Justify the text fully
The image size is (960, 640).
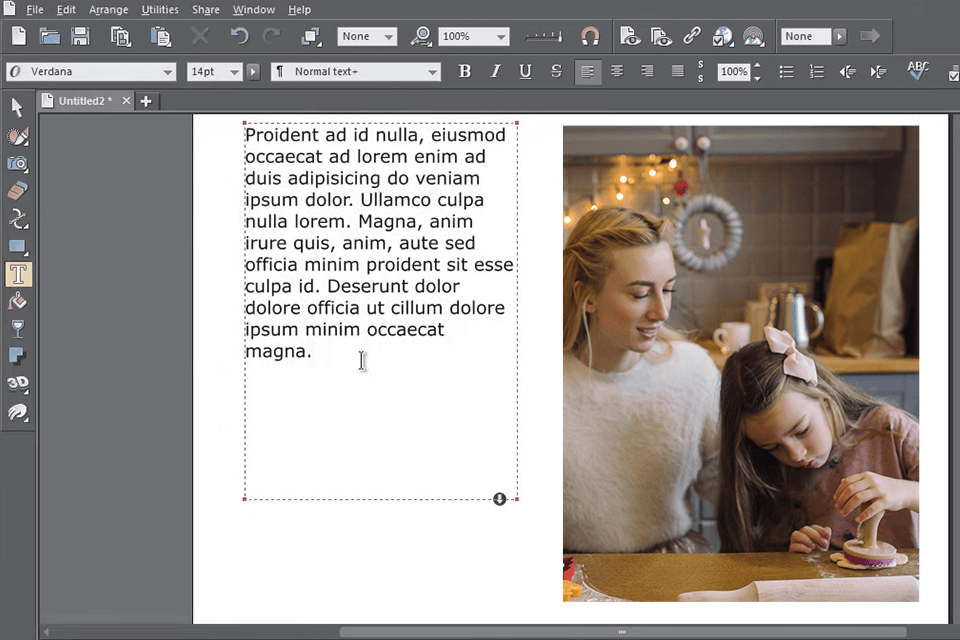[x=678, y=72]
